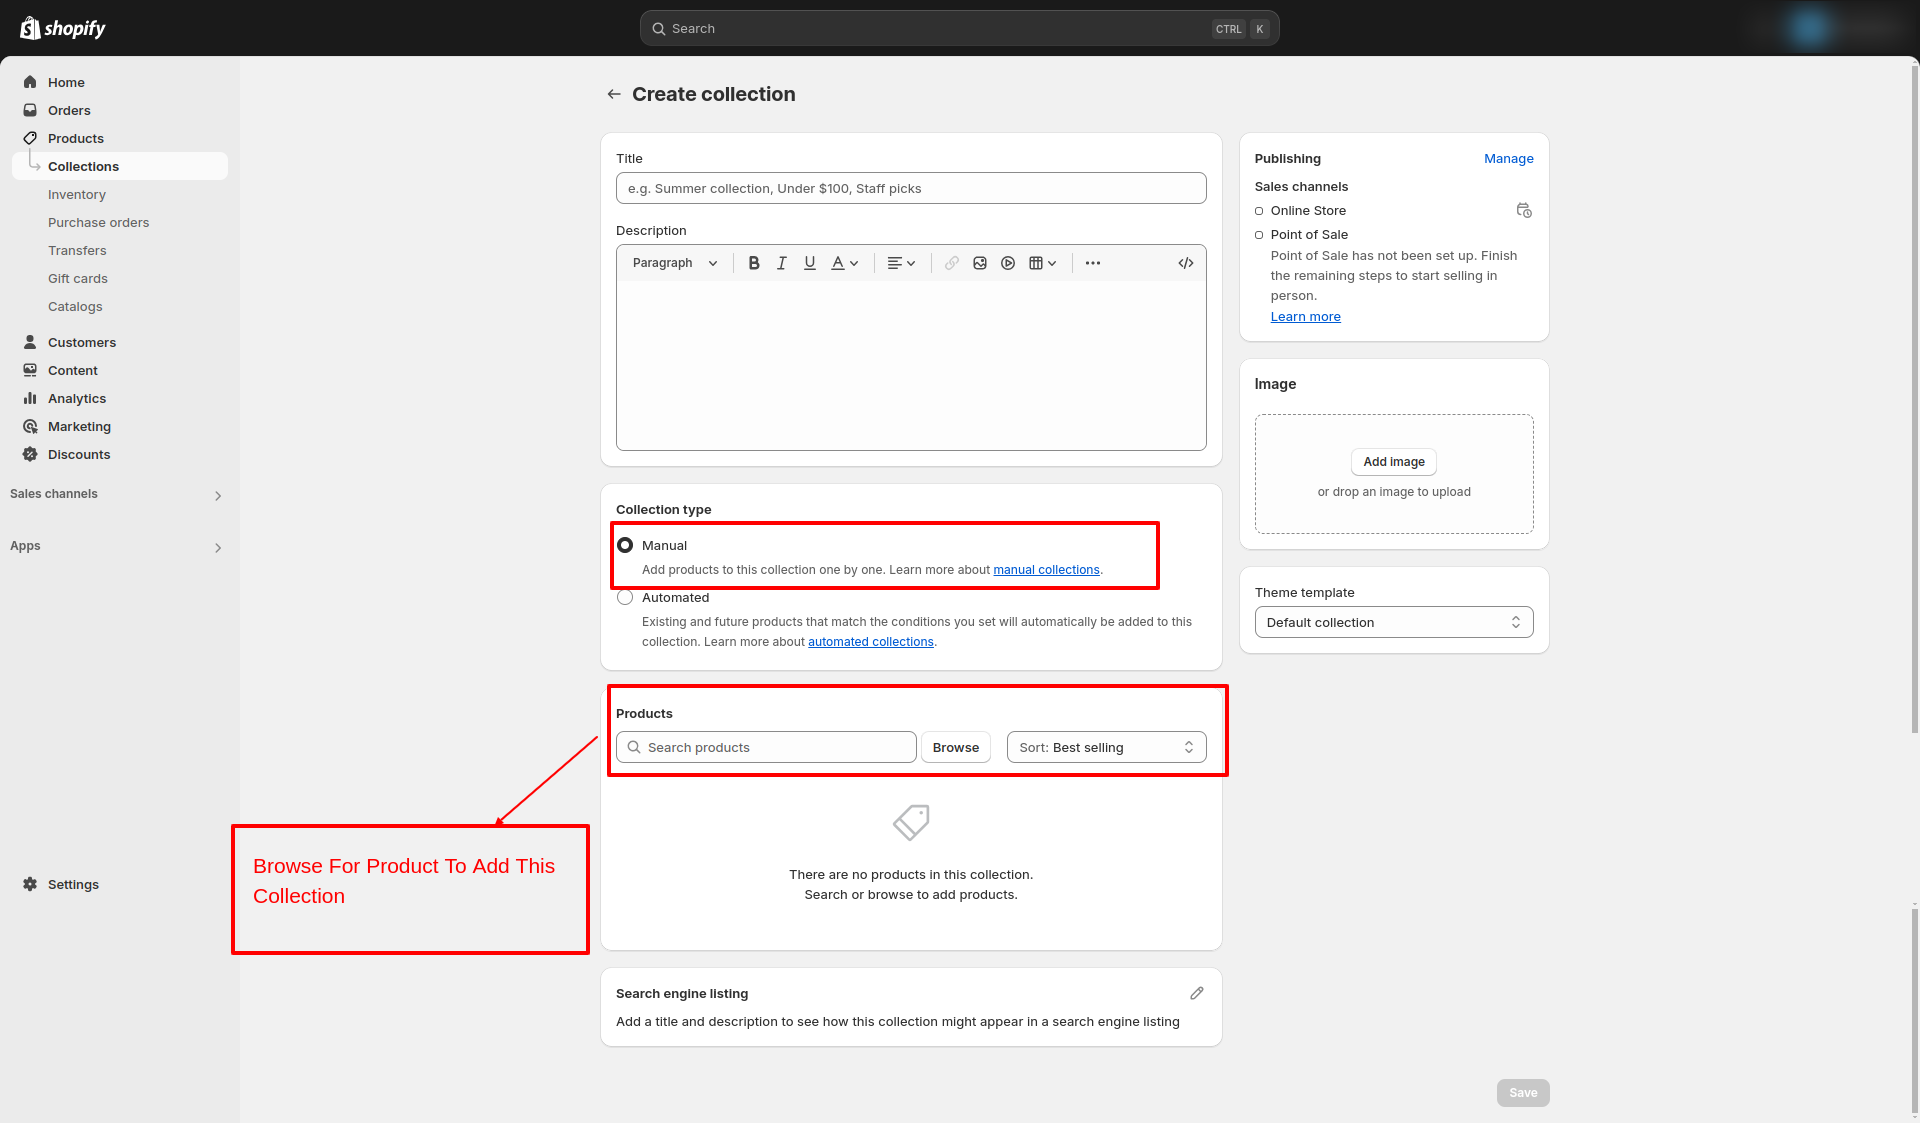1920x1124 pixels.
Task: Open the text alignment dropdown
Action: point(901,263)
